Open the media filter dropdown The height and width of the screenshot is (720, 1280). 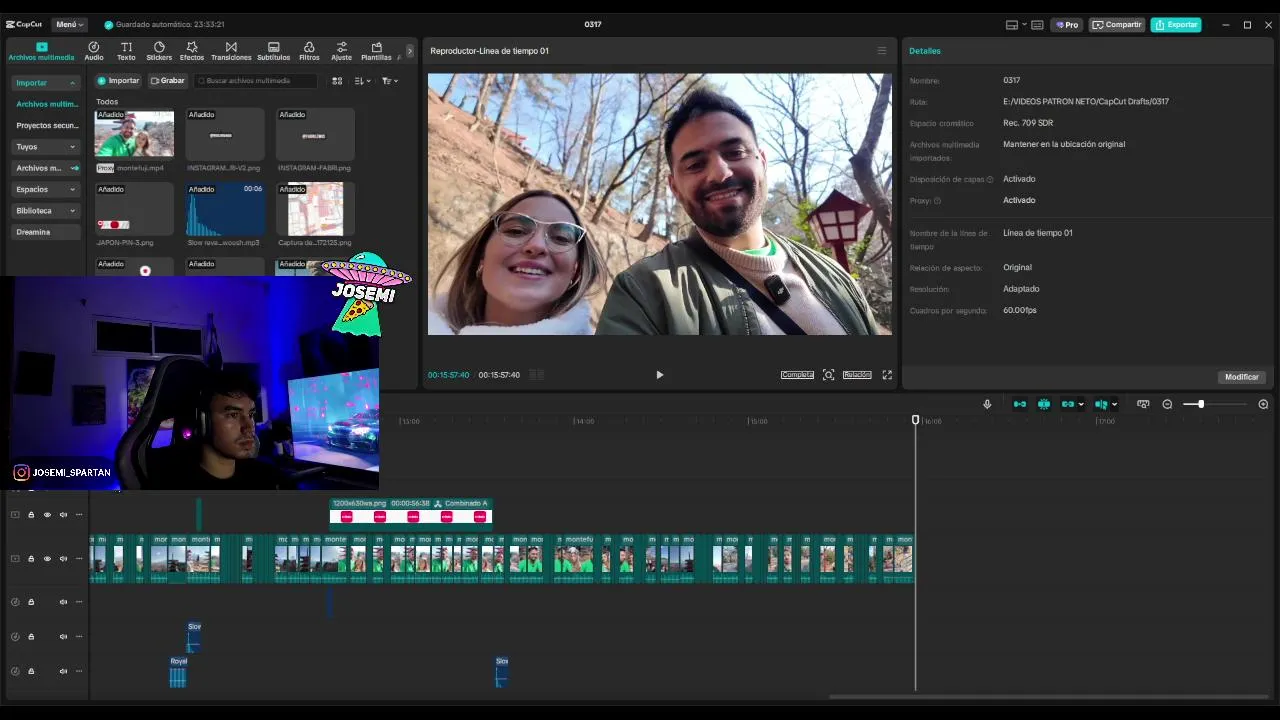[x=389, y=81]
